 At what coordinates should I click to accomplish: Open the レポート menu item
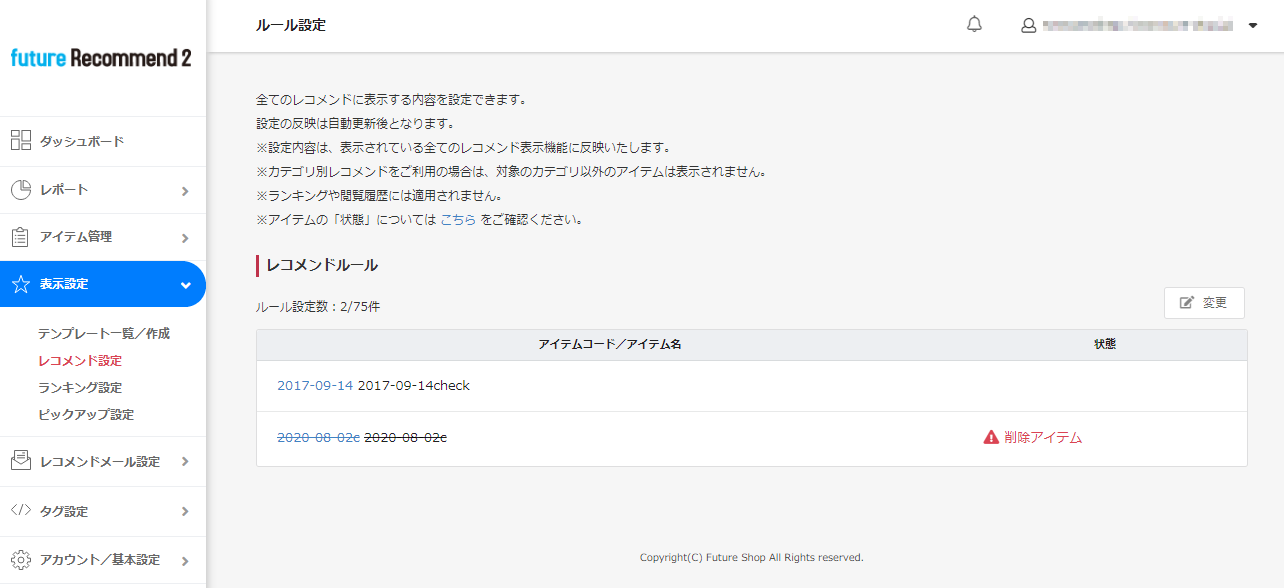[x=103, y=190]
